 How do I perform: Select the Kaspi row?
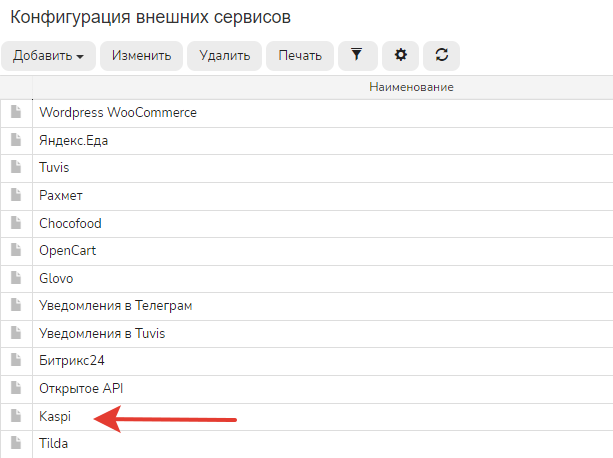coord(306,417)
